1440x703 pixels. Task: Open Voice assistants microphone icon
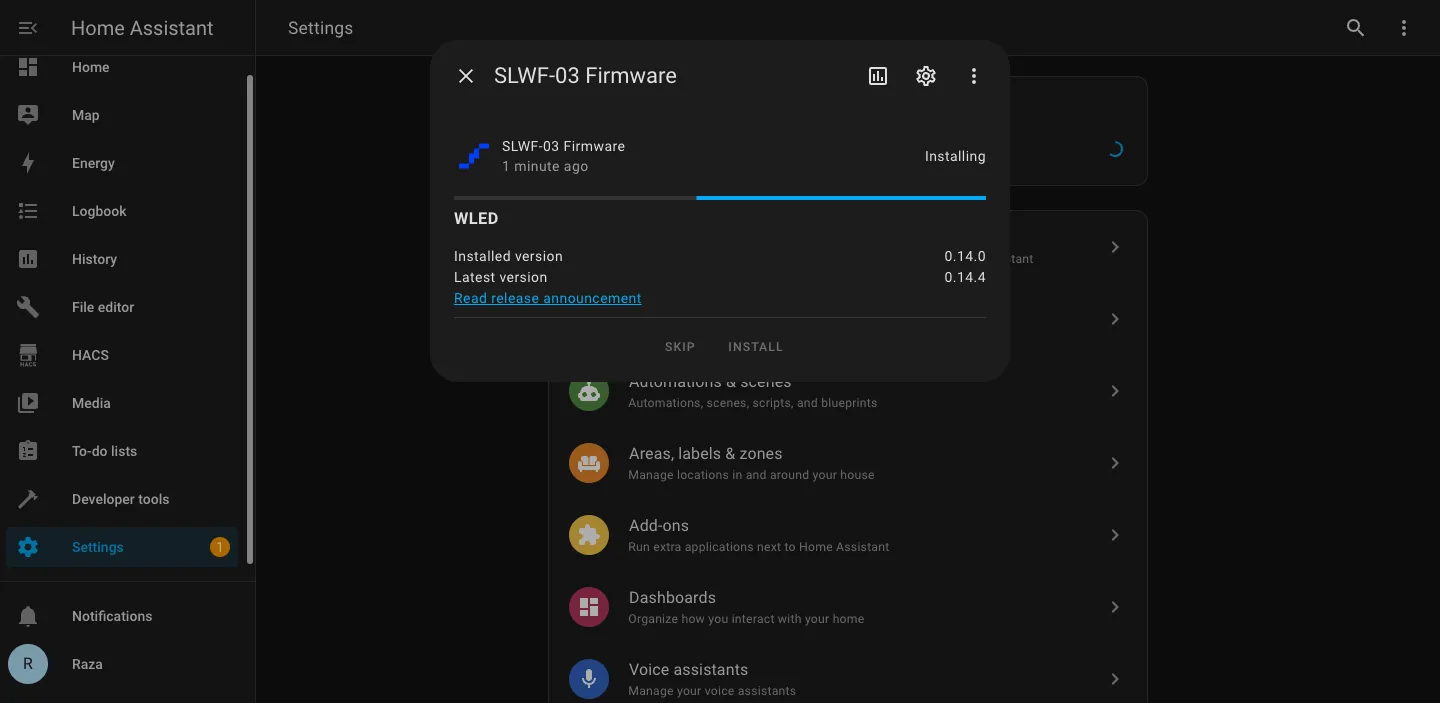click(589, 679)
